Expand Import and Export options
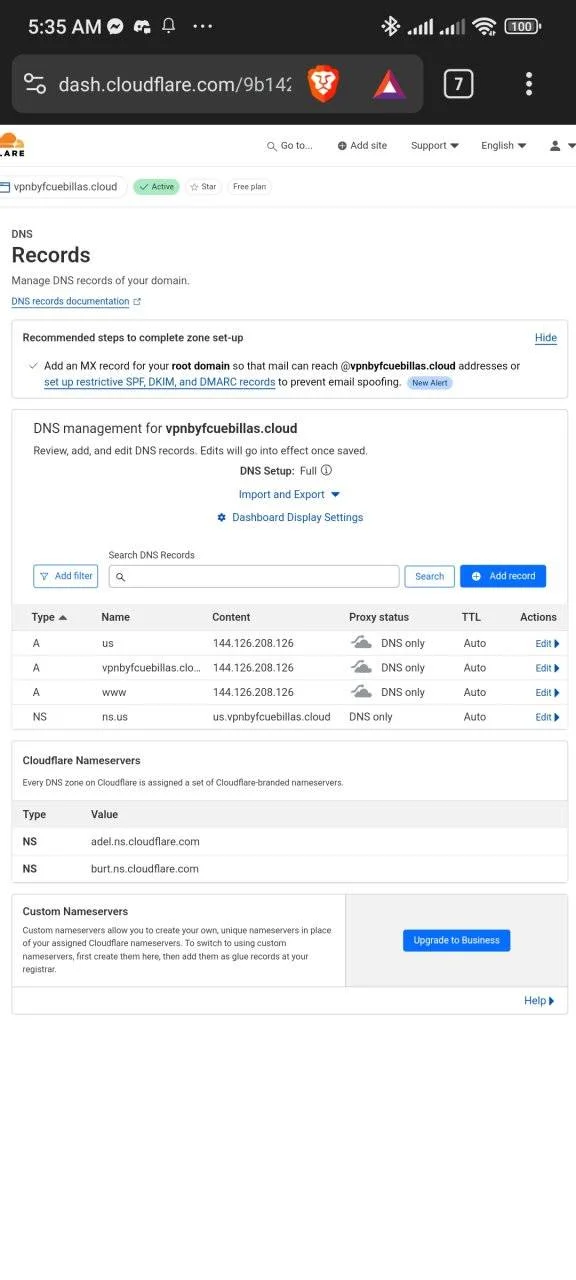Image resolution: width=576 pixels, height=1280 pixels. [x=290, y=494]
